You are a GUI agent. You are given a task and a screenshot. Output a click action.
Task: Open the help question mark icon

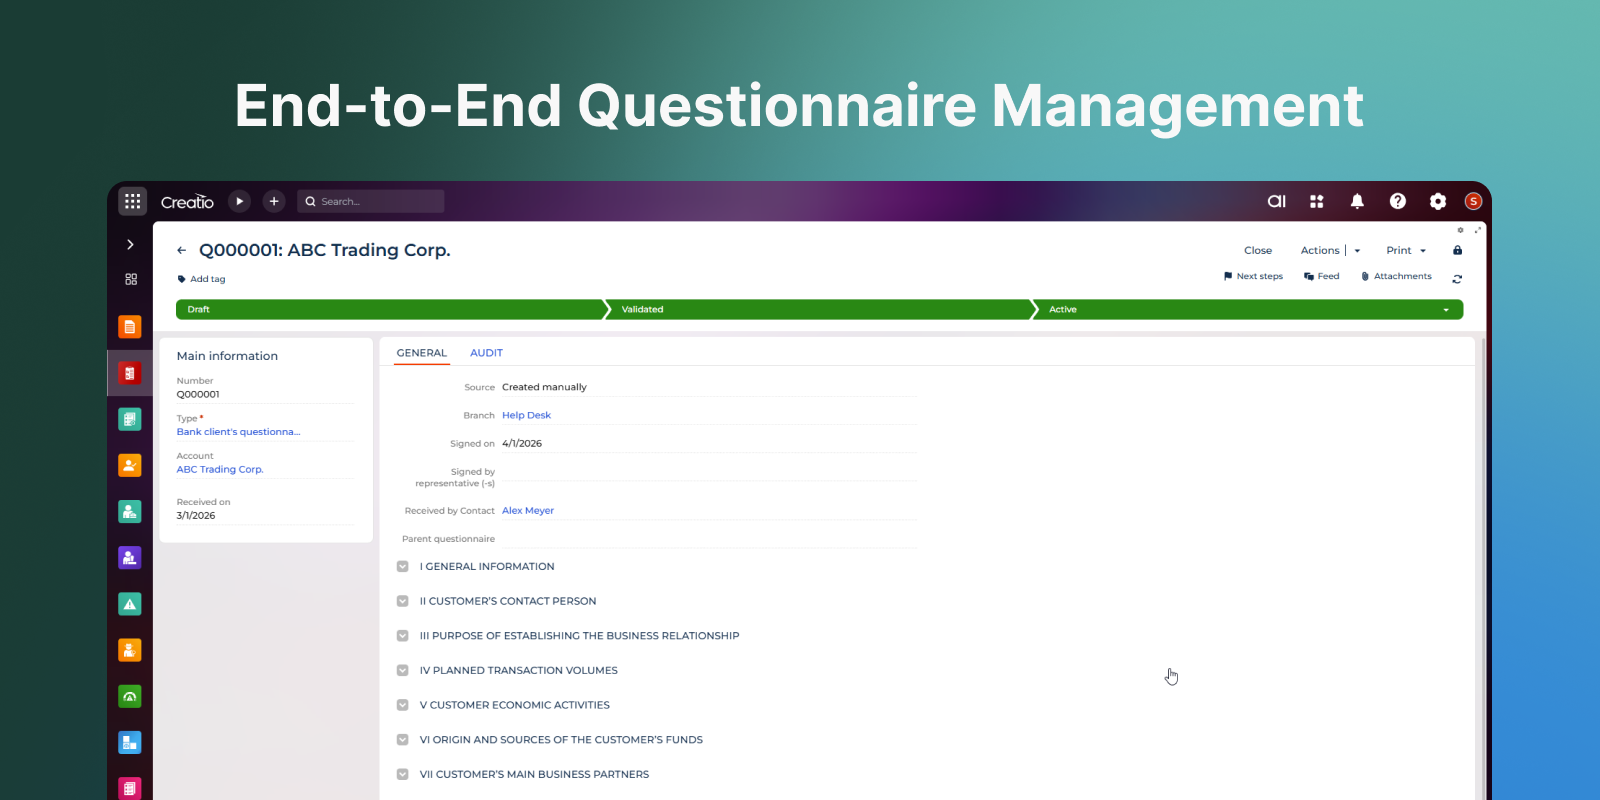[x=1397, y=201]
